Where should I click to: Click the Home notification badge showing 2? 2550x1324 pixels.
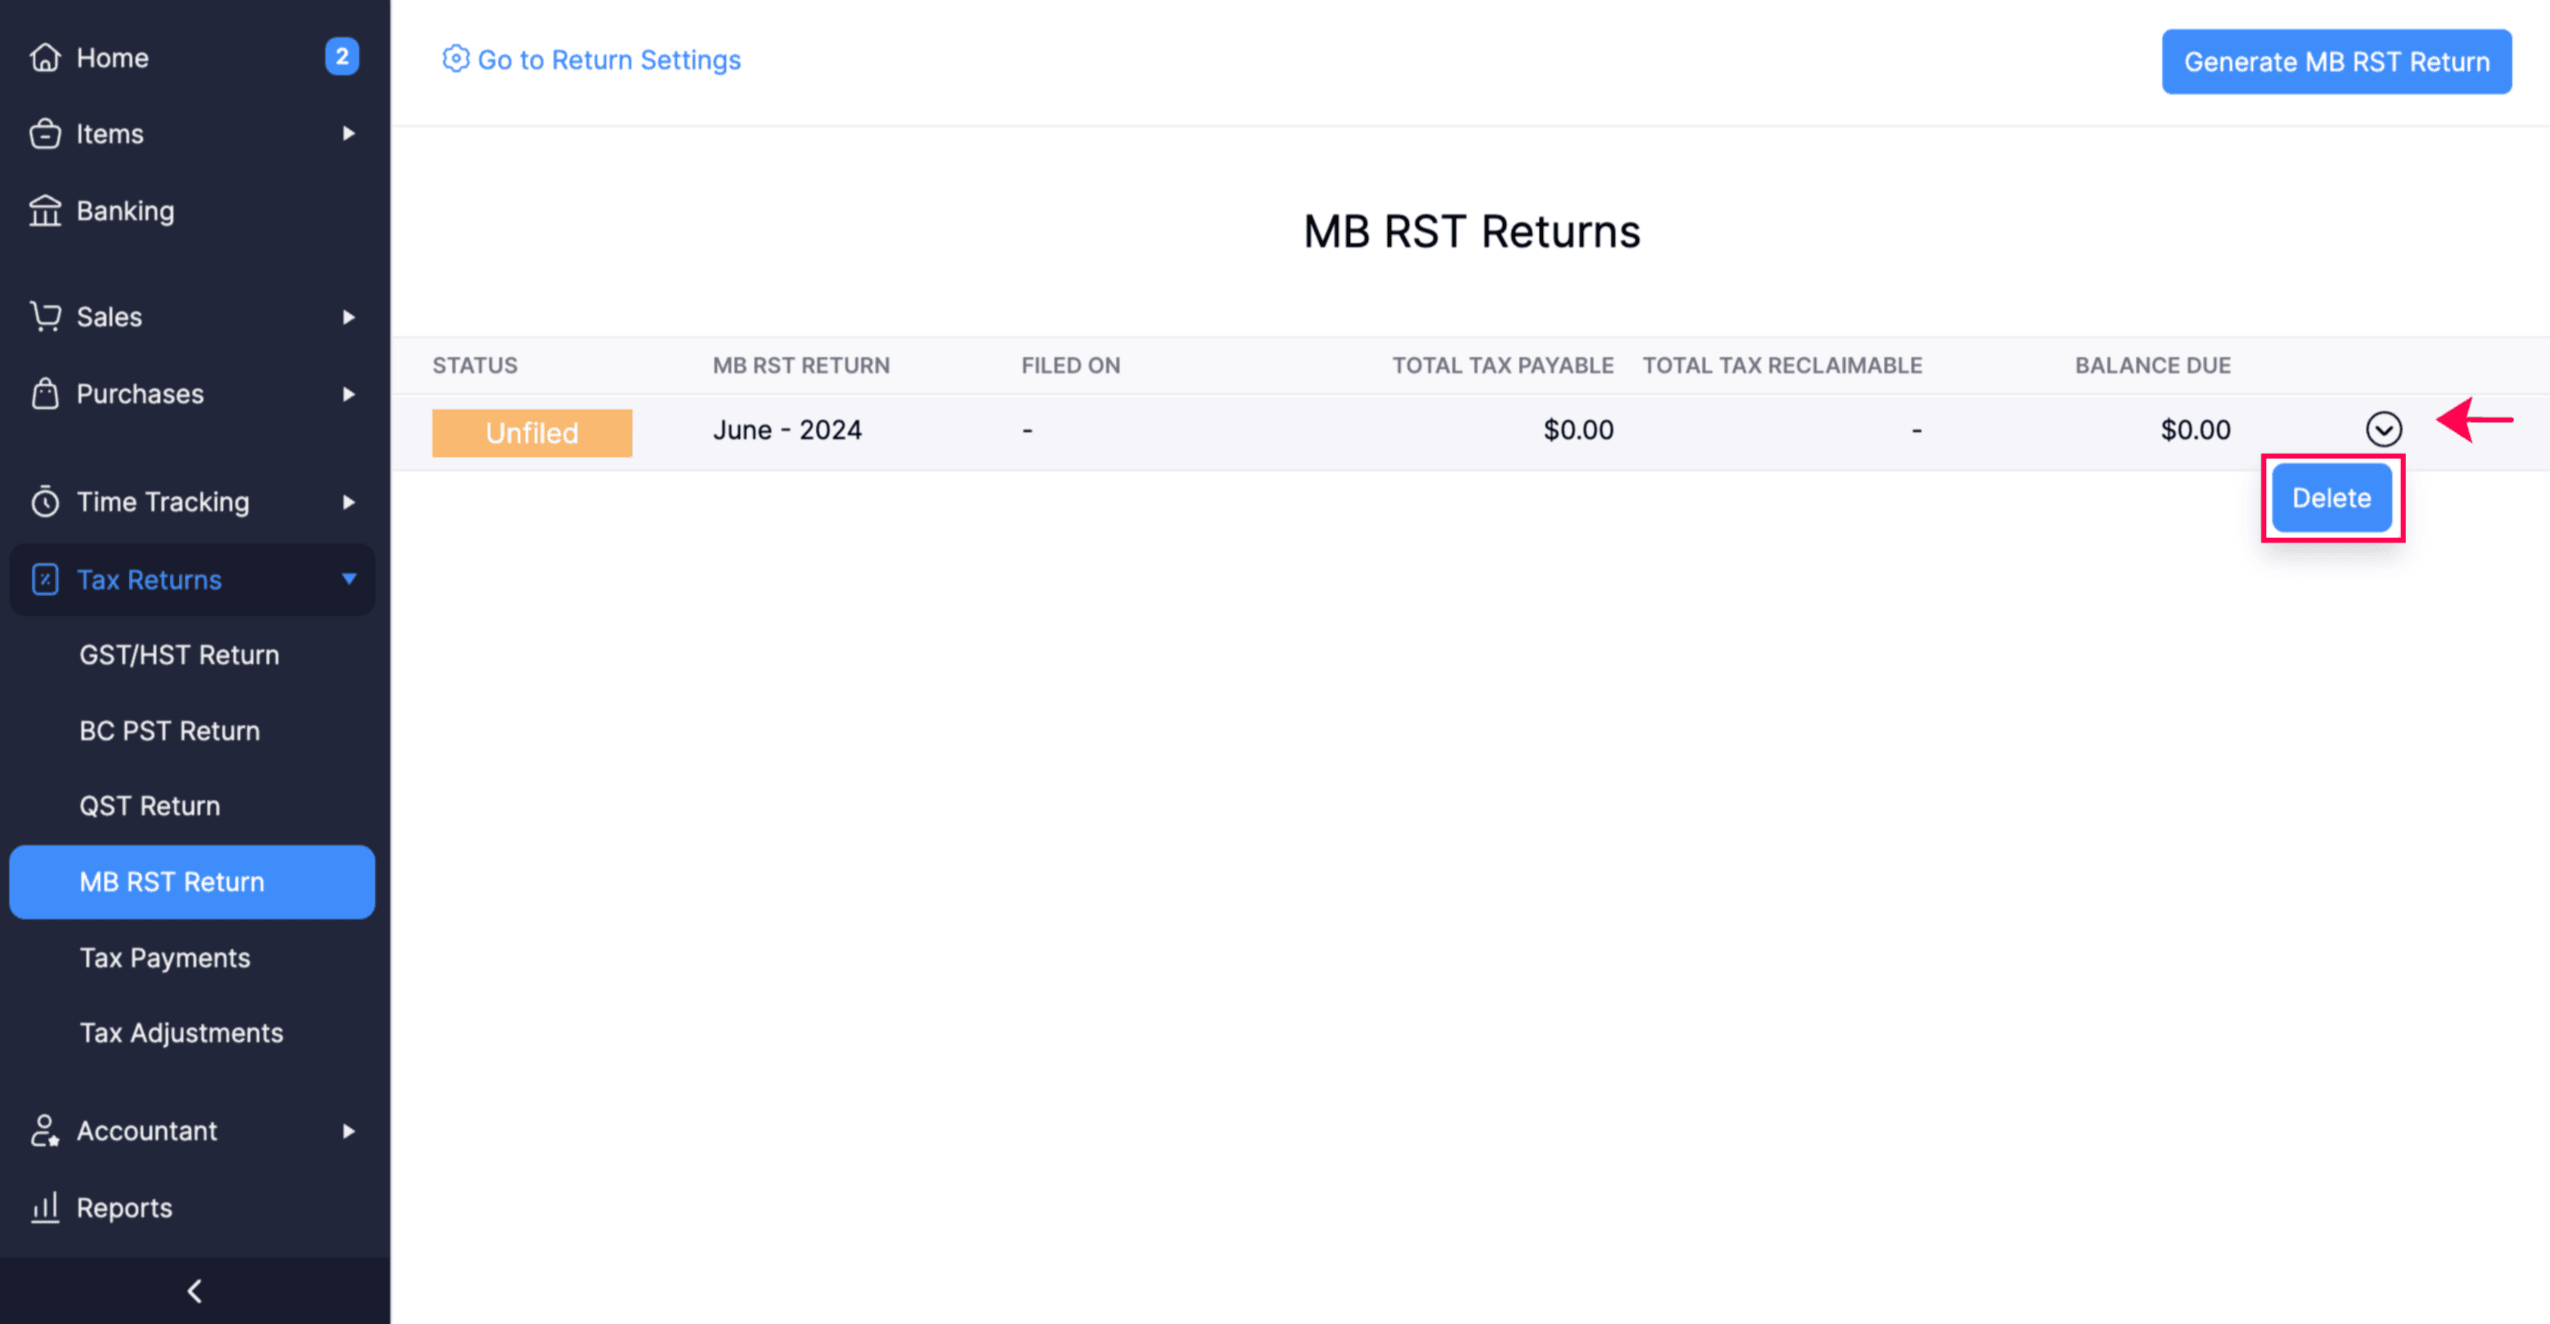[x=342, y=57]
